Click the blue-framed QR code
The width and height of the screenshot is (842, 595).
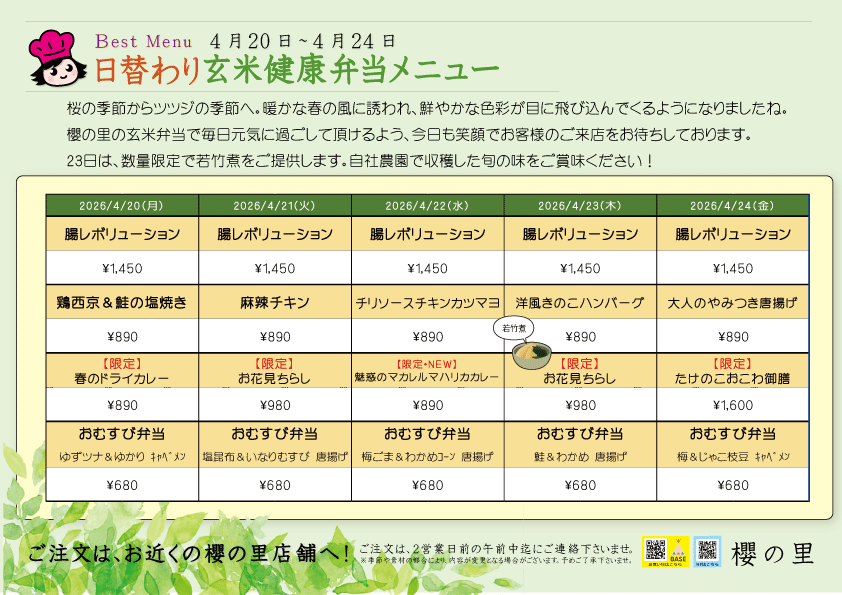pos(707,550)
